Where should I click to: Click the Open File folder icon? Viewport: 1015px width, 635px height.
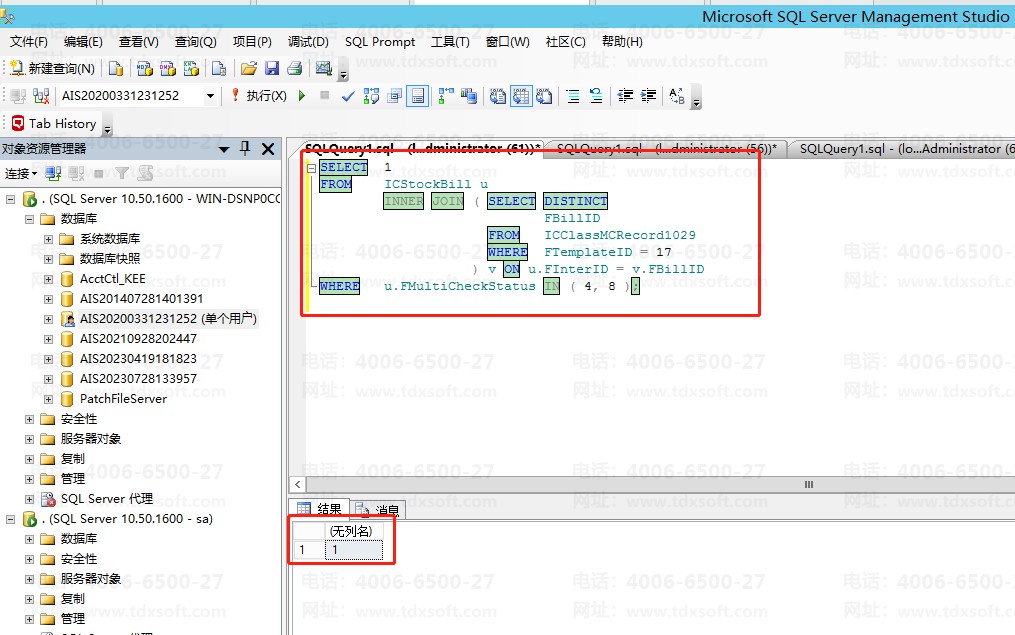249,69
